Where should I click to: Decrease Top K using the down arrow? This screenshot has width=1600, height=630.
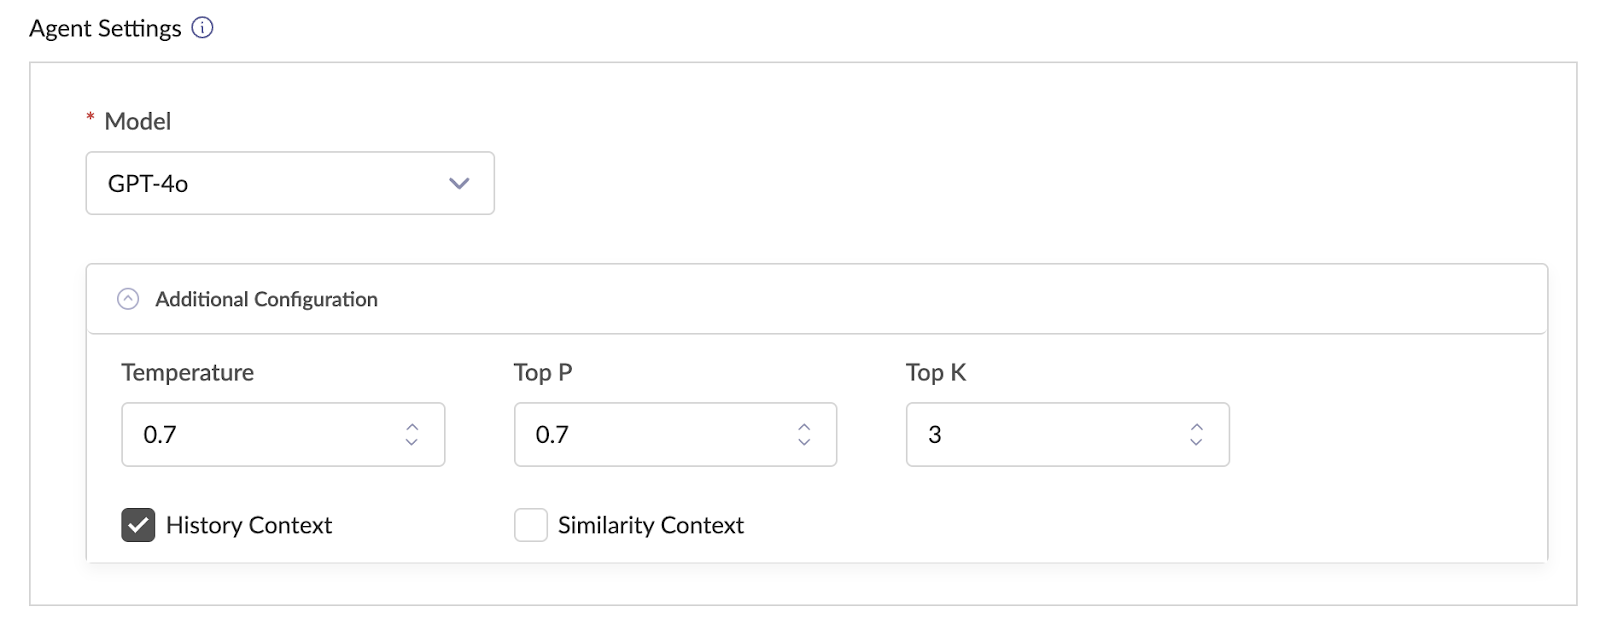point(1196,442)
